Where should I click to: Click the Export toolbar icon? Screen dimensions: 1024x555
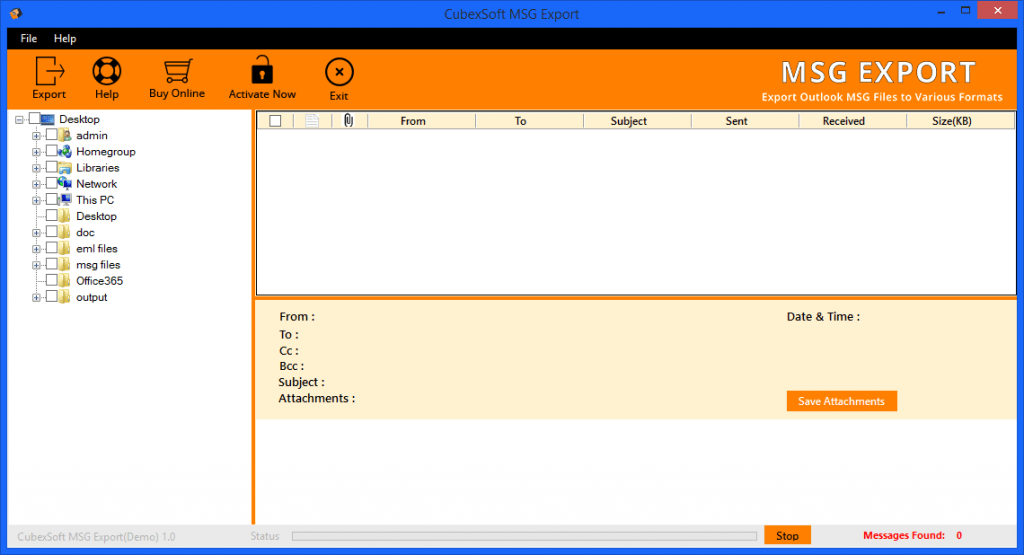[x=49, y=71]
